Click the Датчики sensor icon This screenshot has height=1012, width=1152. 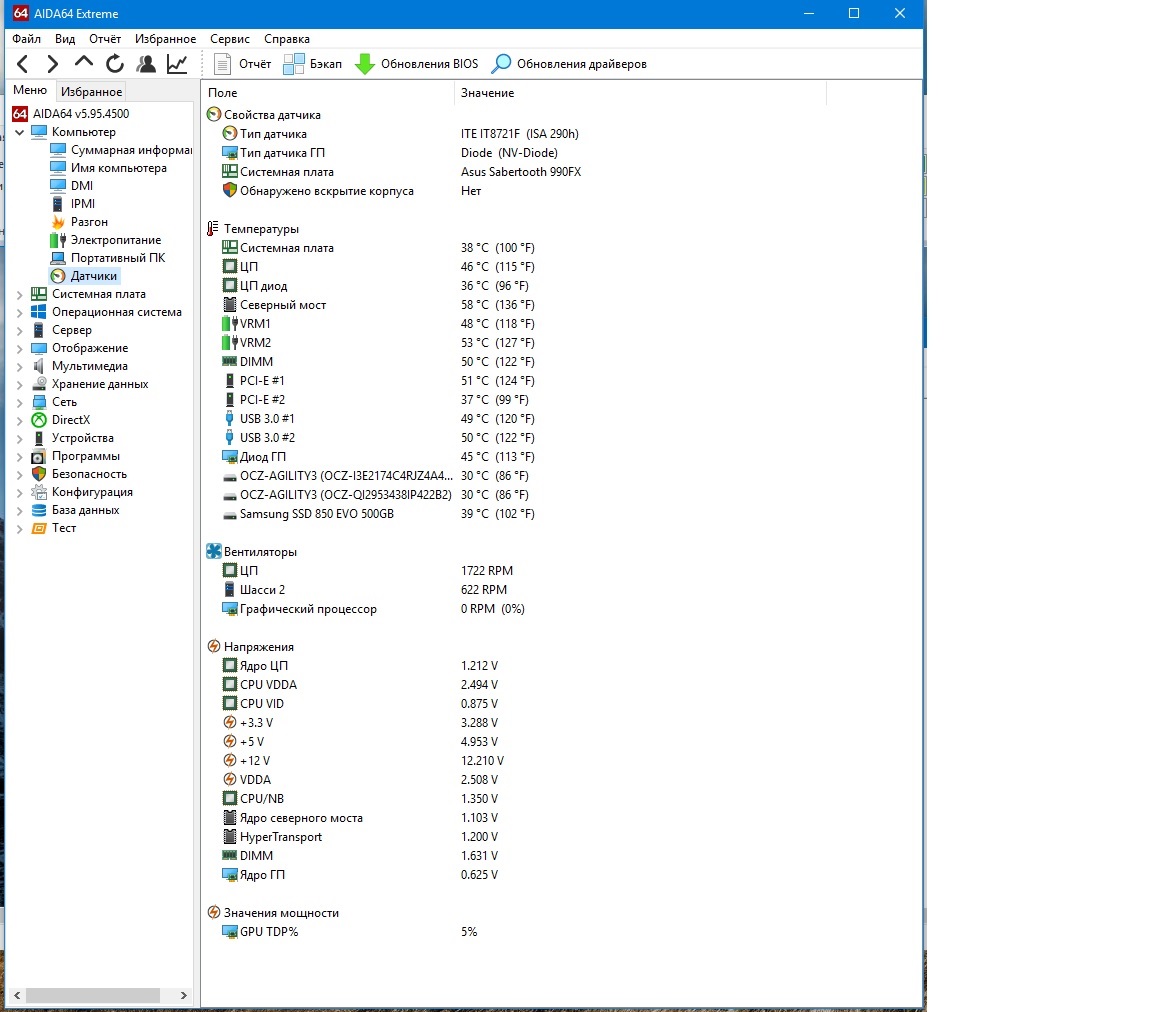[58, 276]
